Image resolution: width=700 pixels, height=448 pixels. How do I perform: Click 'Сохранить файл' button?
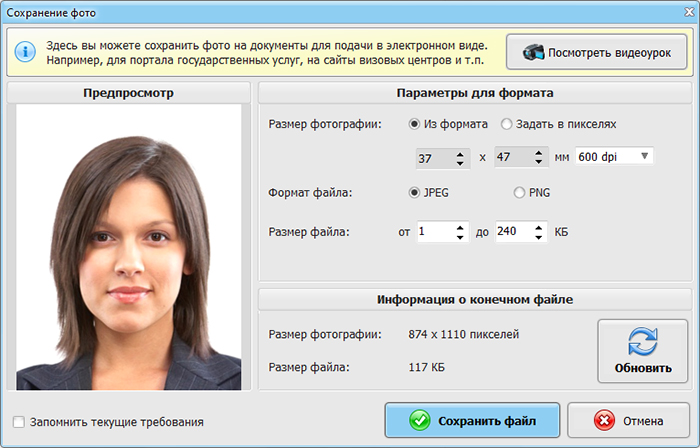click(x=472, y=420)
